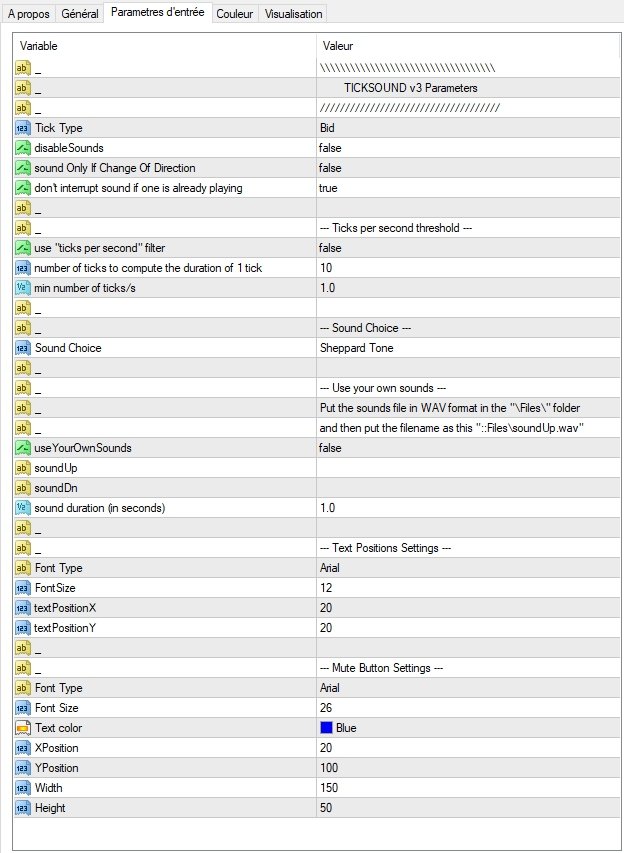Toggle the use "ticks per second" filter value
624x853 pixels.
pos(468,248)
